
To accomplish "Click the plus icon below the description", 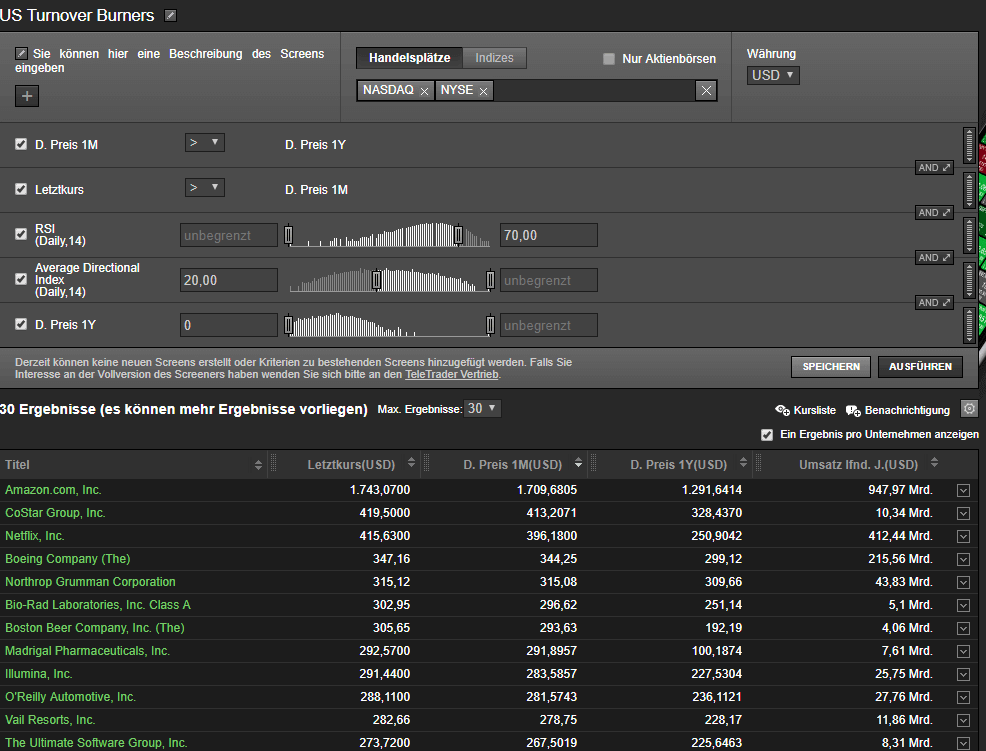I will 26,96.
